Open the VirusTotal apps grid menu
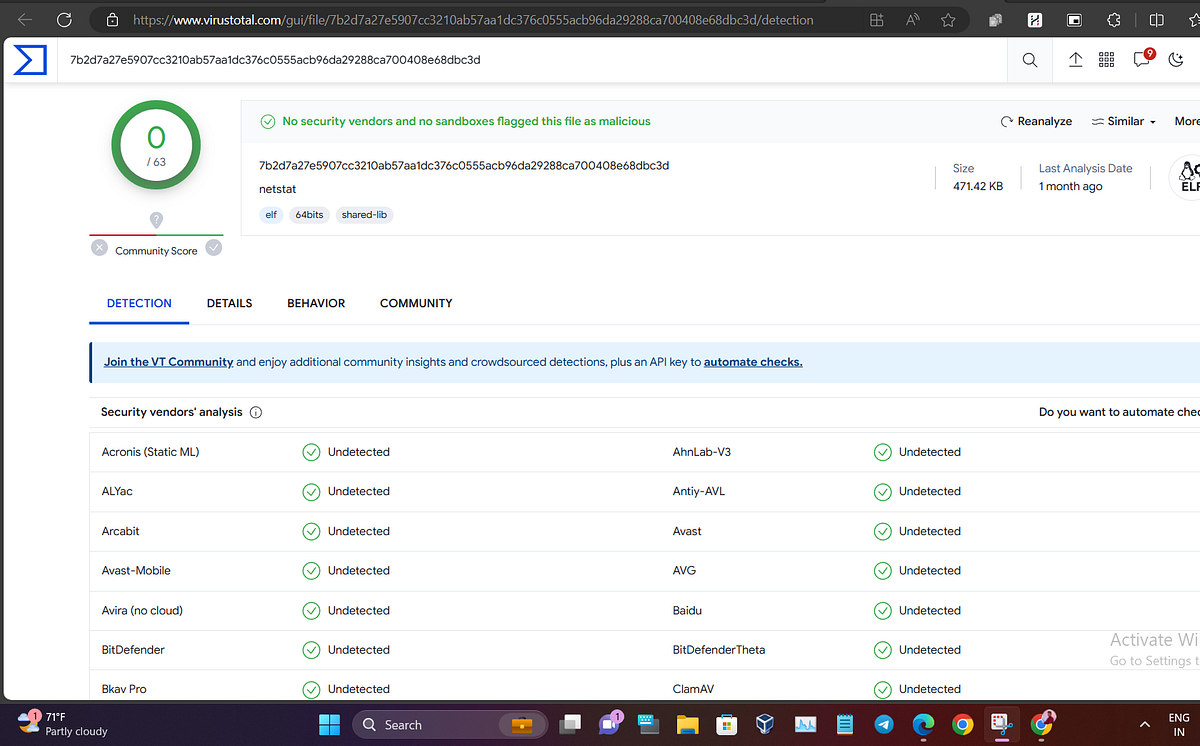1200x746 pixels. tap(1106, 60)
